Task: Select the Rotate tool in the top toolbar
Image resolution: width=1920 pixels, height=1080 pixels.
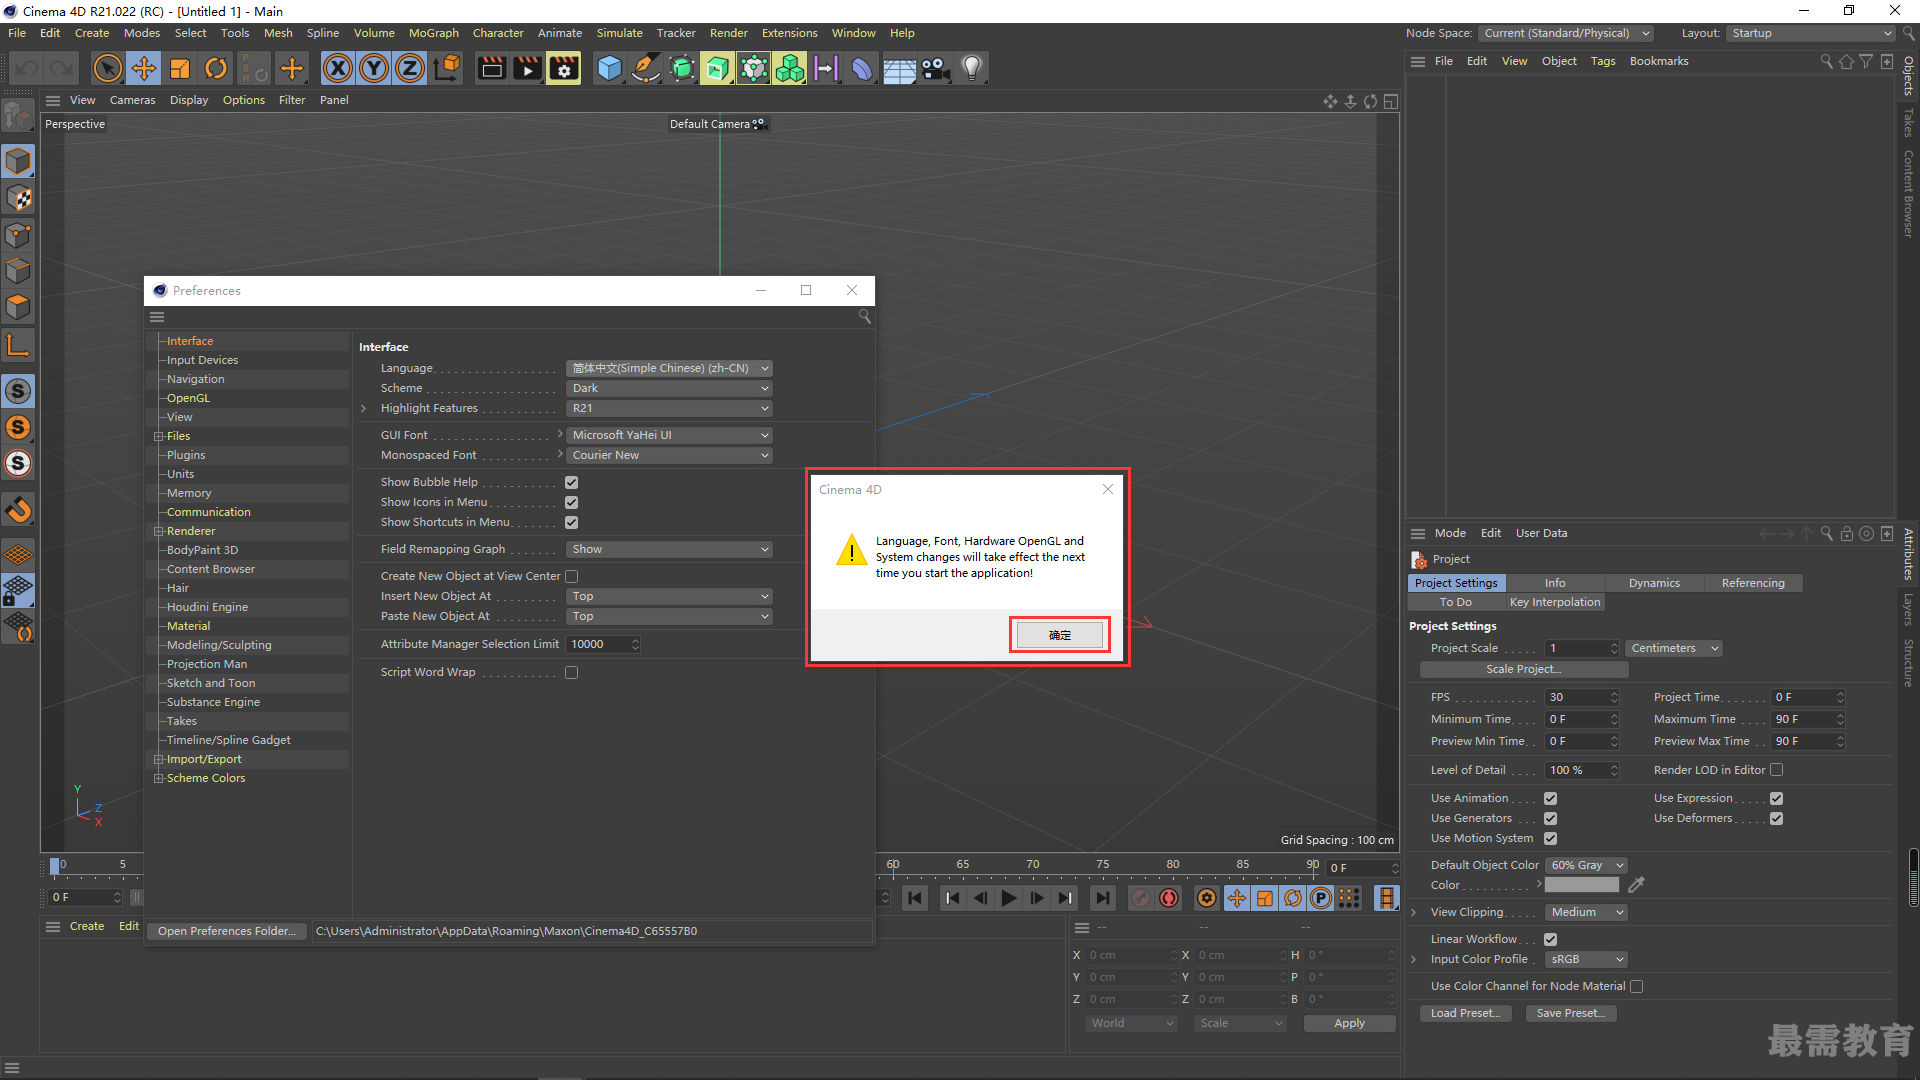Action: (216, 68)
